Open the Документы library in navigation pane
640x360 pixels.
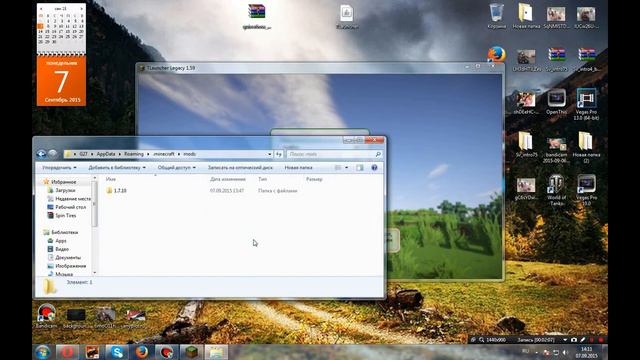pyautogui.click(x=64, y=258)
